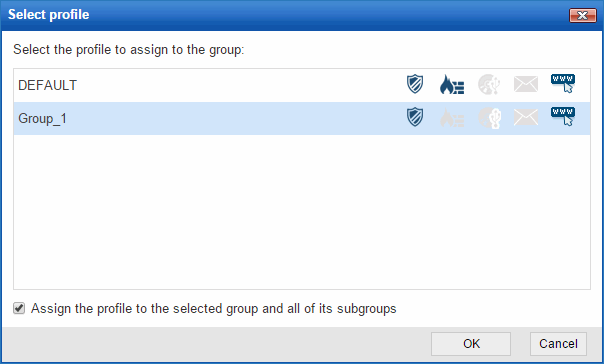
Task: Click the 'Select the profile to assign' instruction text
Action: (x=129, y=50)
